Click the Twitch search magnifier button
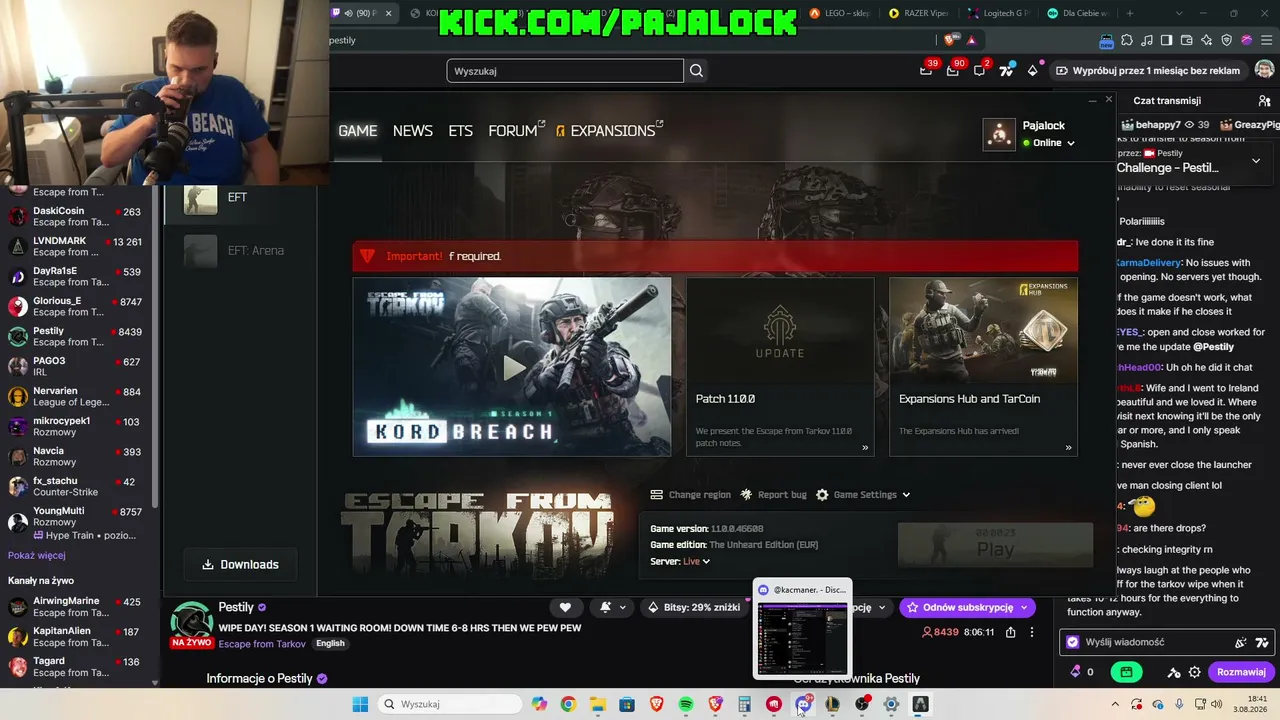This screenshot has height=720, width=1280. pyautogui.click(x=697, y=71)
